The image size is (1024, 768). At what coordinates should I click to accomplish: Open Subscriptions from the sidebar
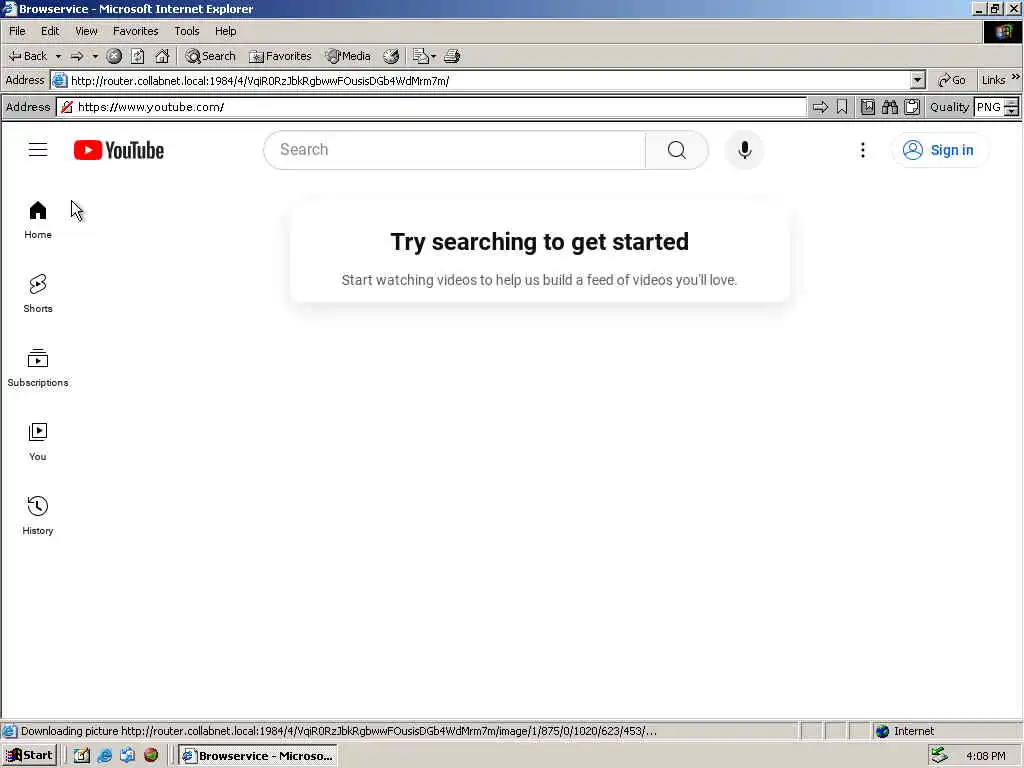point(38,368)
